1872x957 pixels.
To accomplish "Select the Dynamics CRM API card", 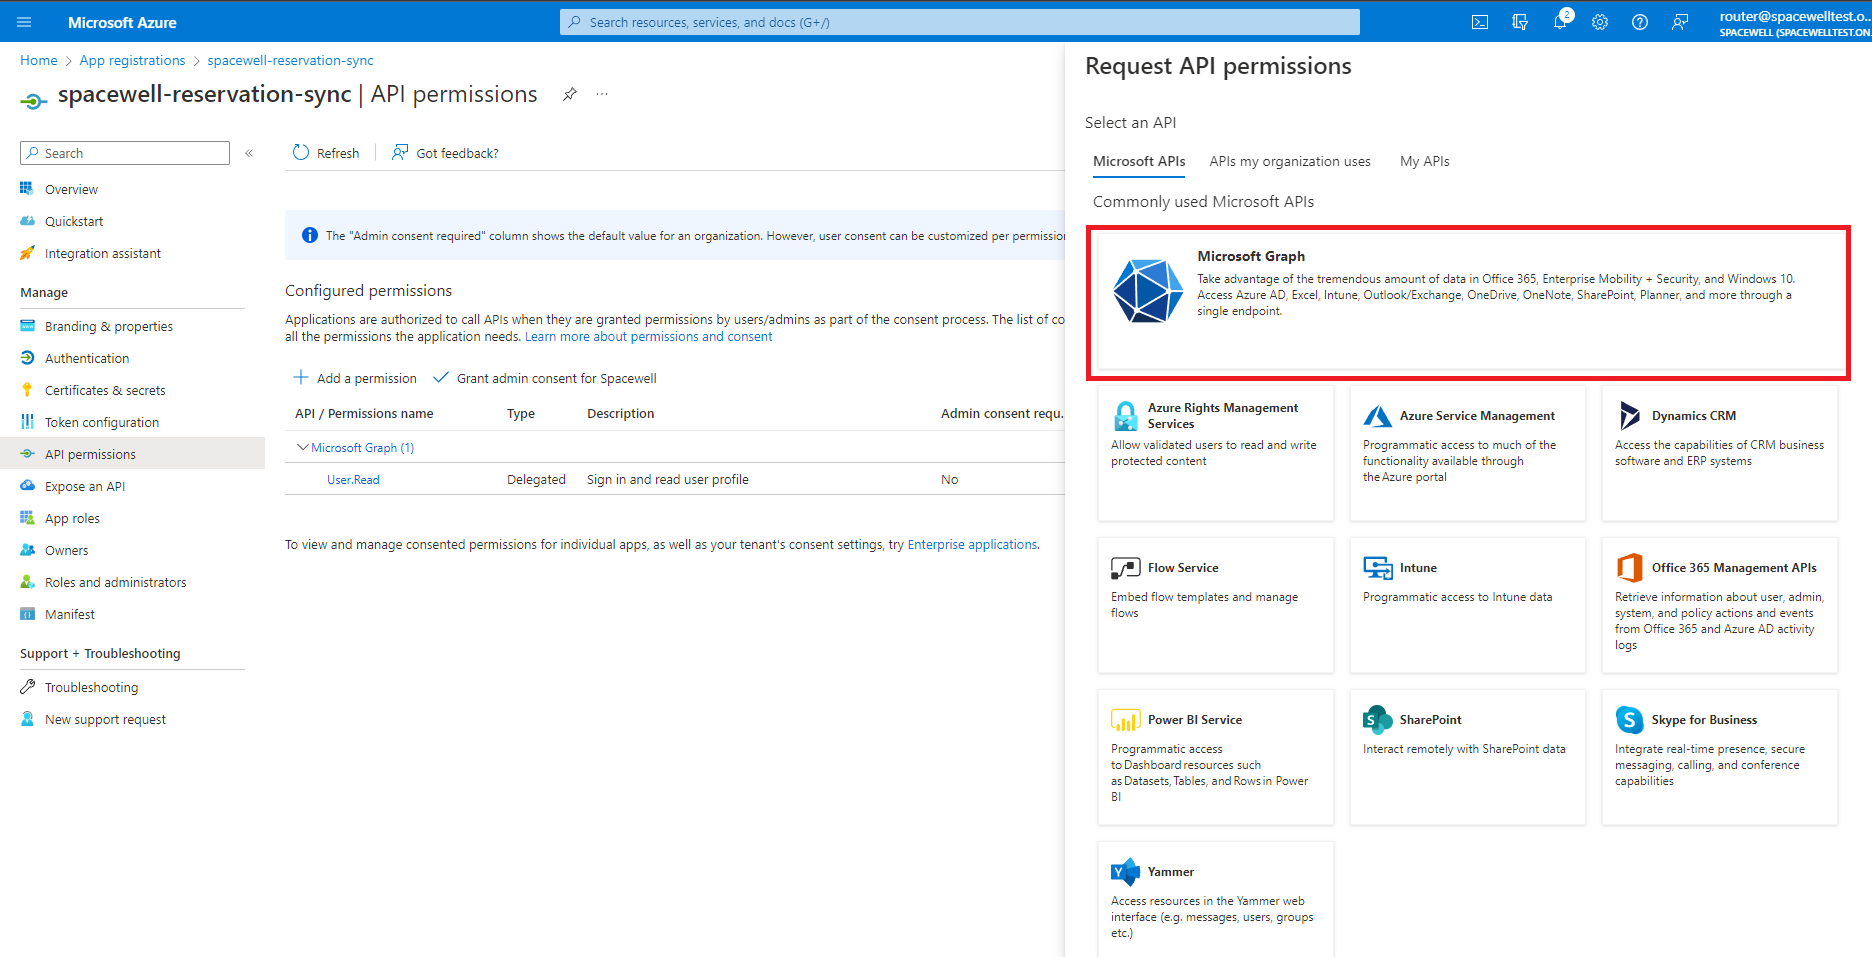I will tap(1719, 453).
